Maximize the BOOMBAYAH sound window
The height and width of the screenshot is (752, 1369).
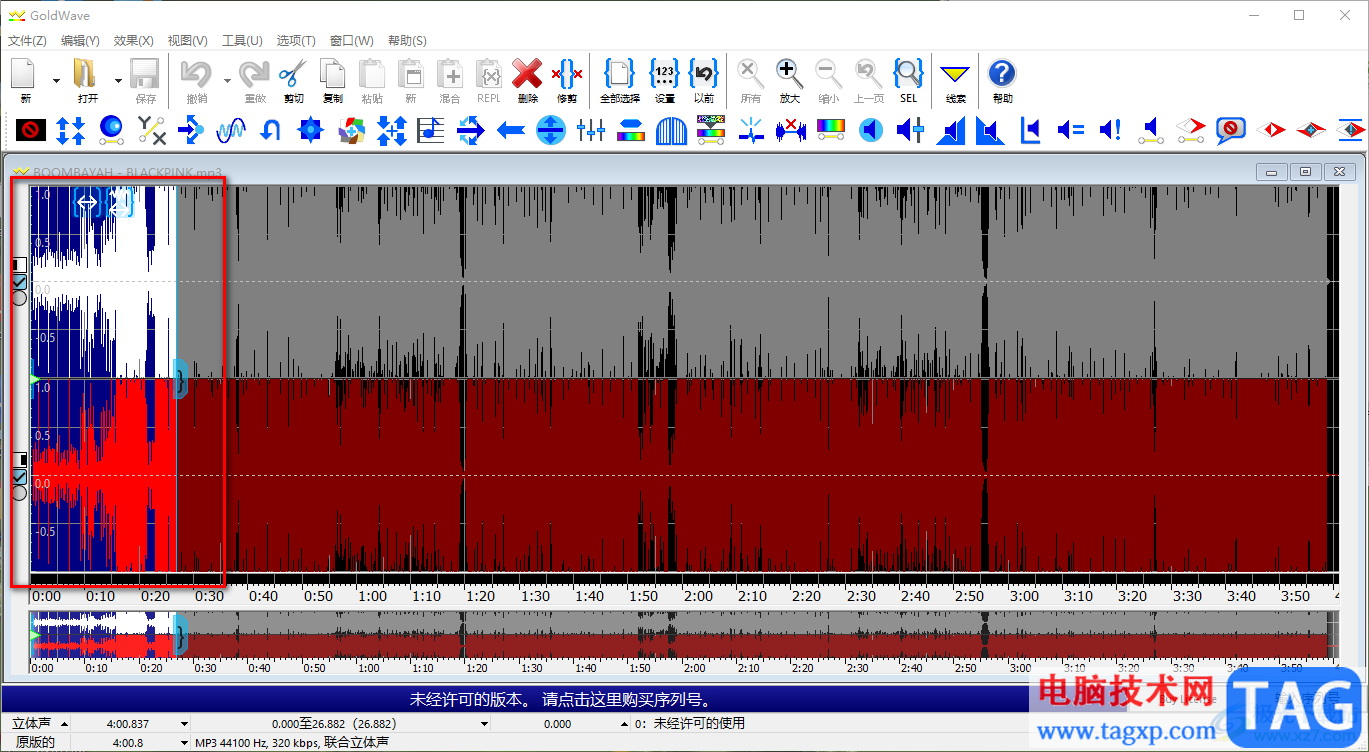coord(1306,172)
